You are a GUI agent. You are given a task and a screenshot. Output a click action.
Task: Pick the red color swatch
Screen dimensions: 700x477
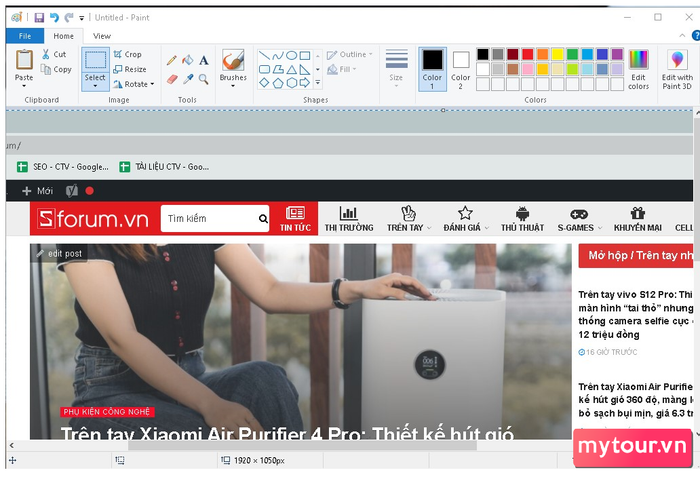click(x=528, y=54)
